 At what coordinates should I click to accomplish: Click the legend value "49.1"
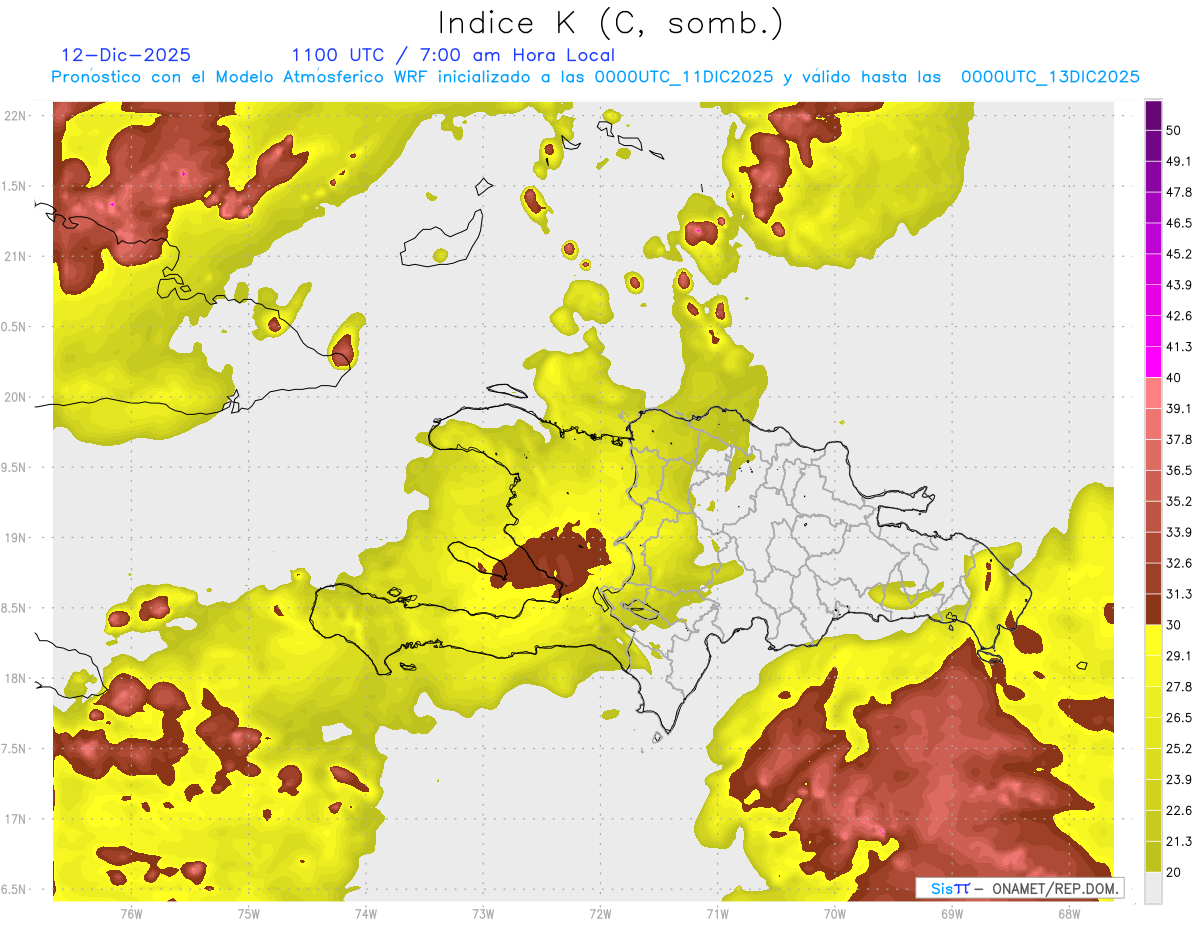coord(1179,161)
